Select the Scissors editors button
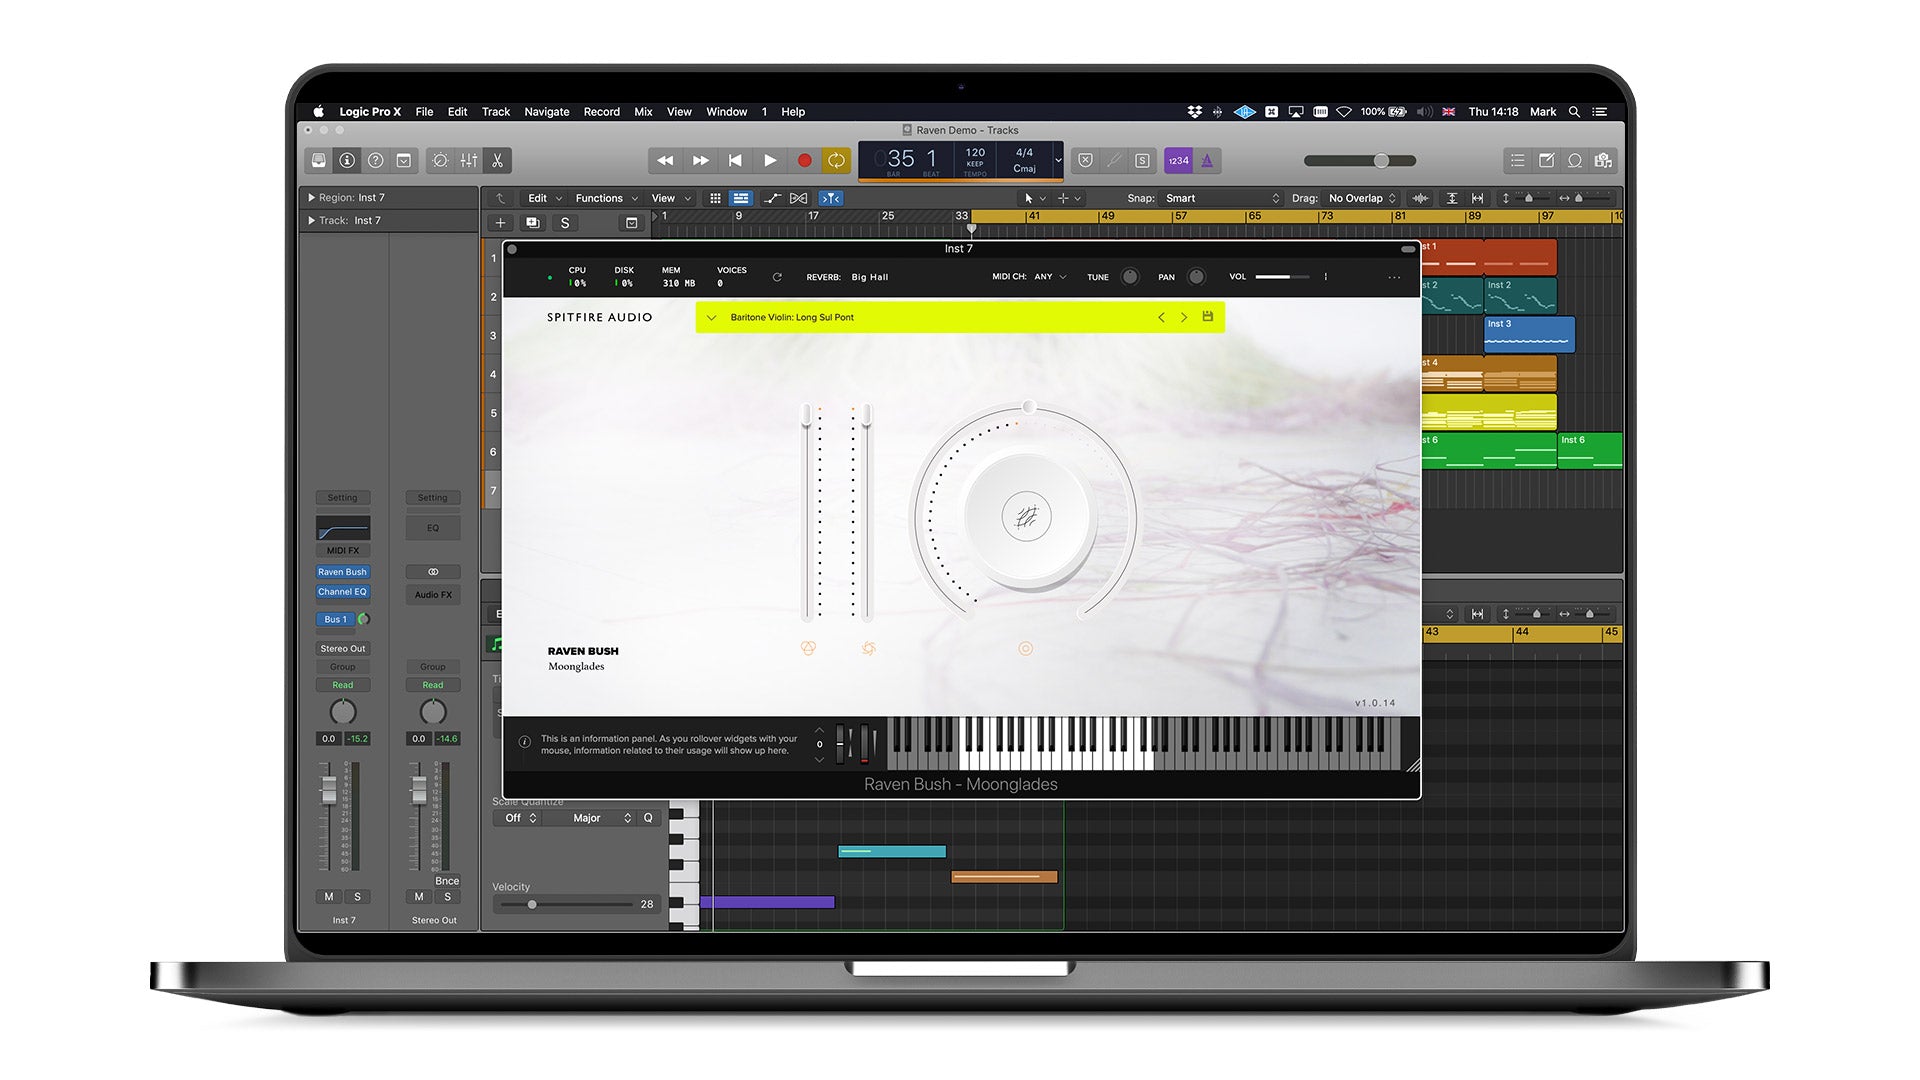The image size is (1920, 1080). [497, 160]
